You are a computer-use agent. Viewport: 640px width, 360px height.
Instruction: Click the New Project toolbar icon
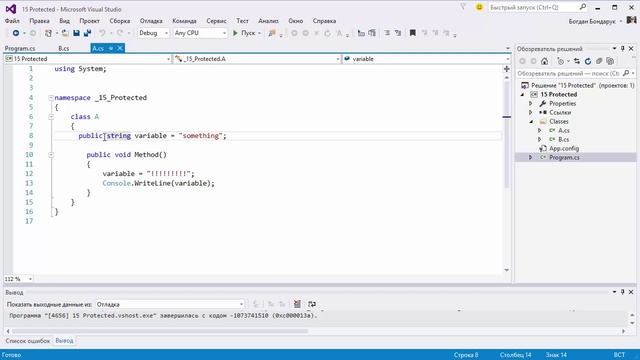[48, 33]
